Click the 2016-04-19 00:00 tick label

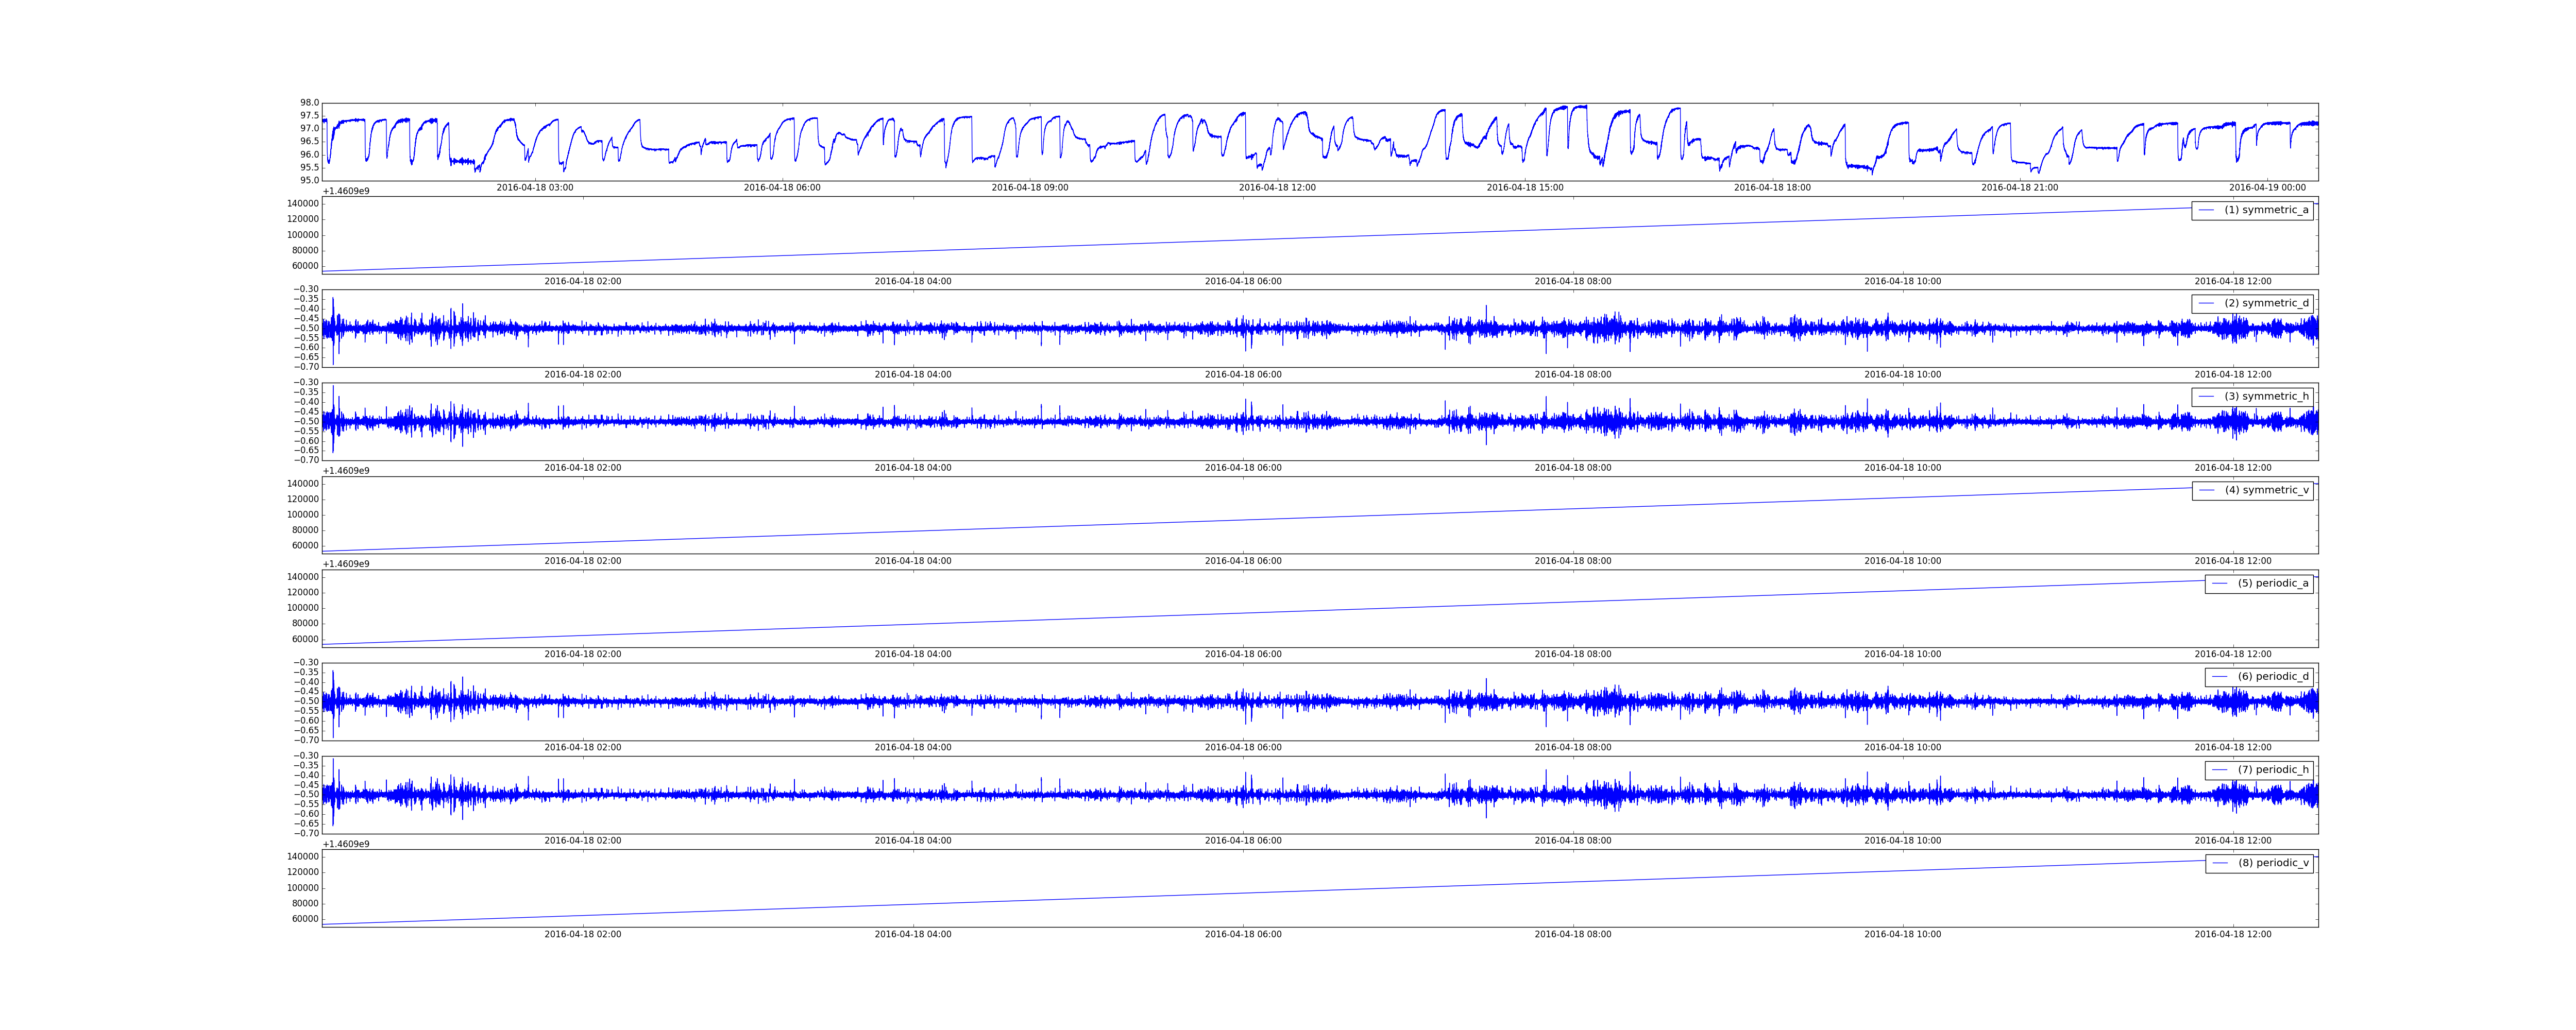pos(2267,188)
